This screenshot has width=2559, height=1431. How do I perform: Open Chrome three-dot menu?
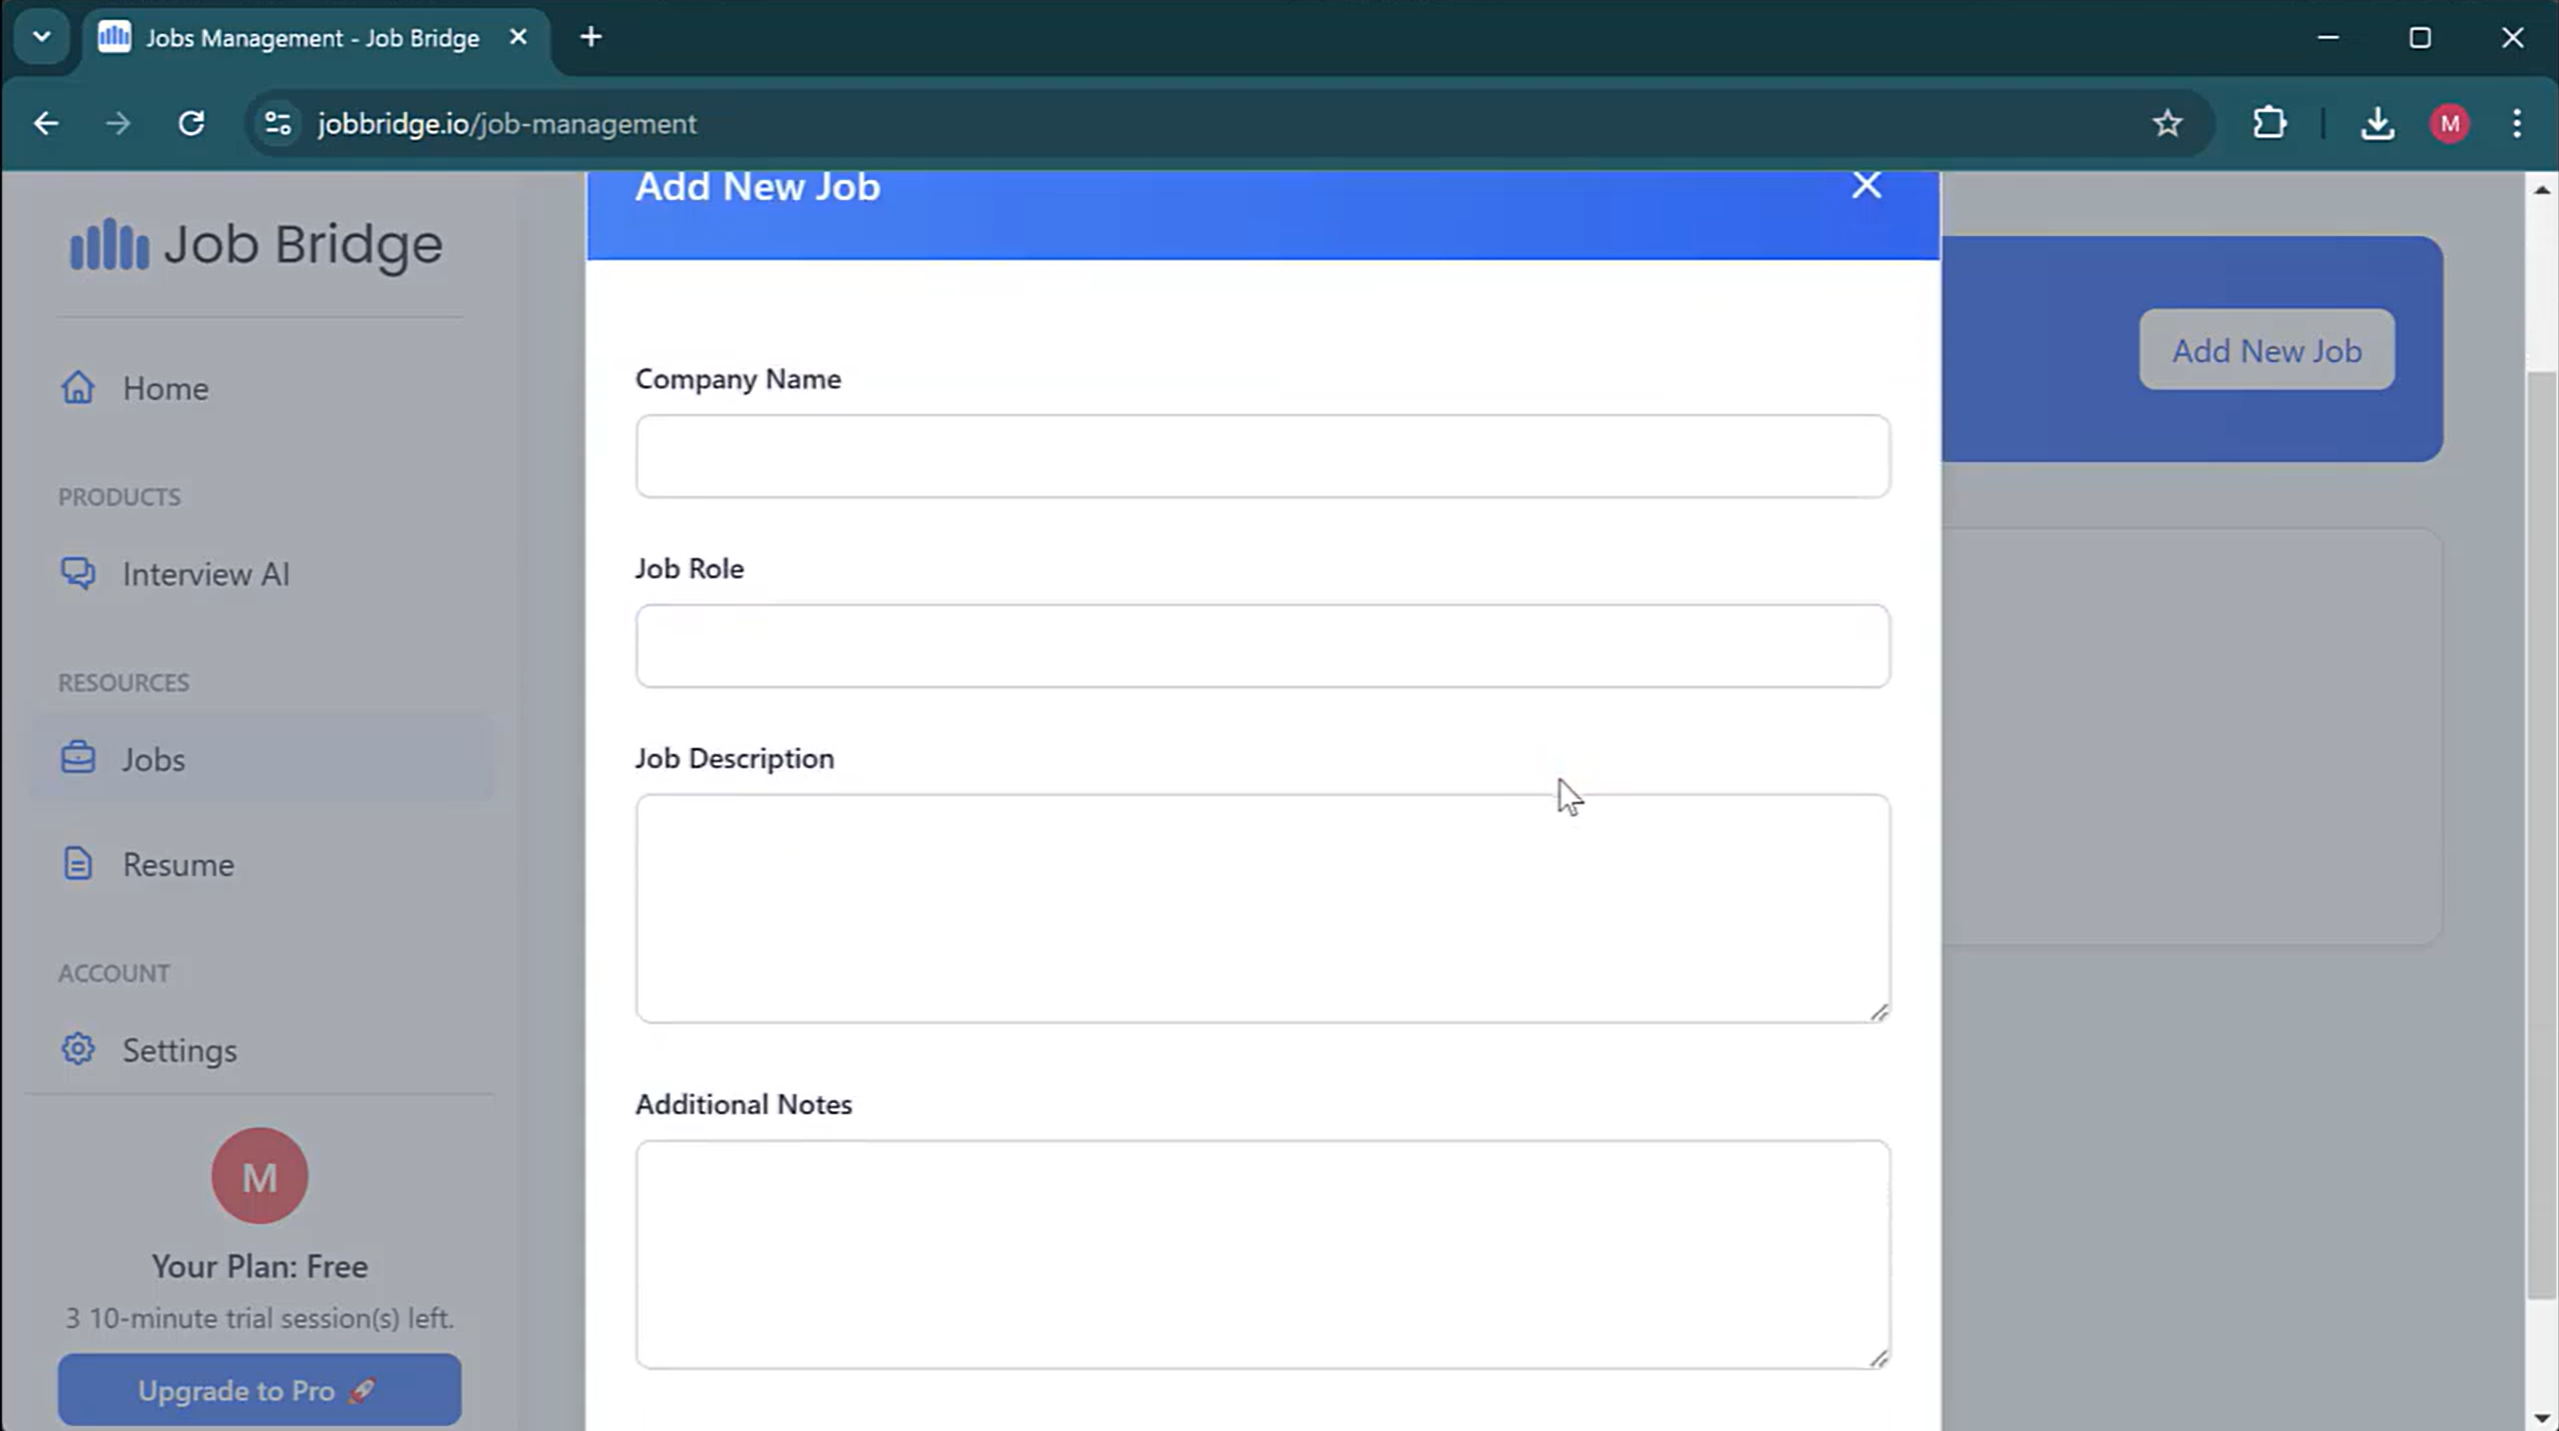2516,124
